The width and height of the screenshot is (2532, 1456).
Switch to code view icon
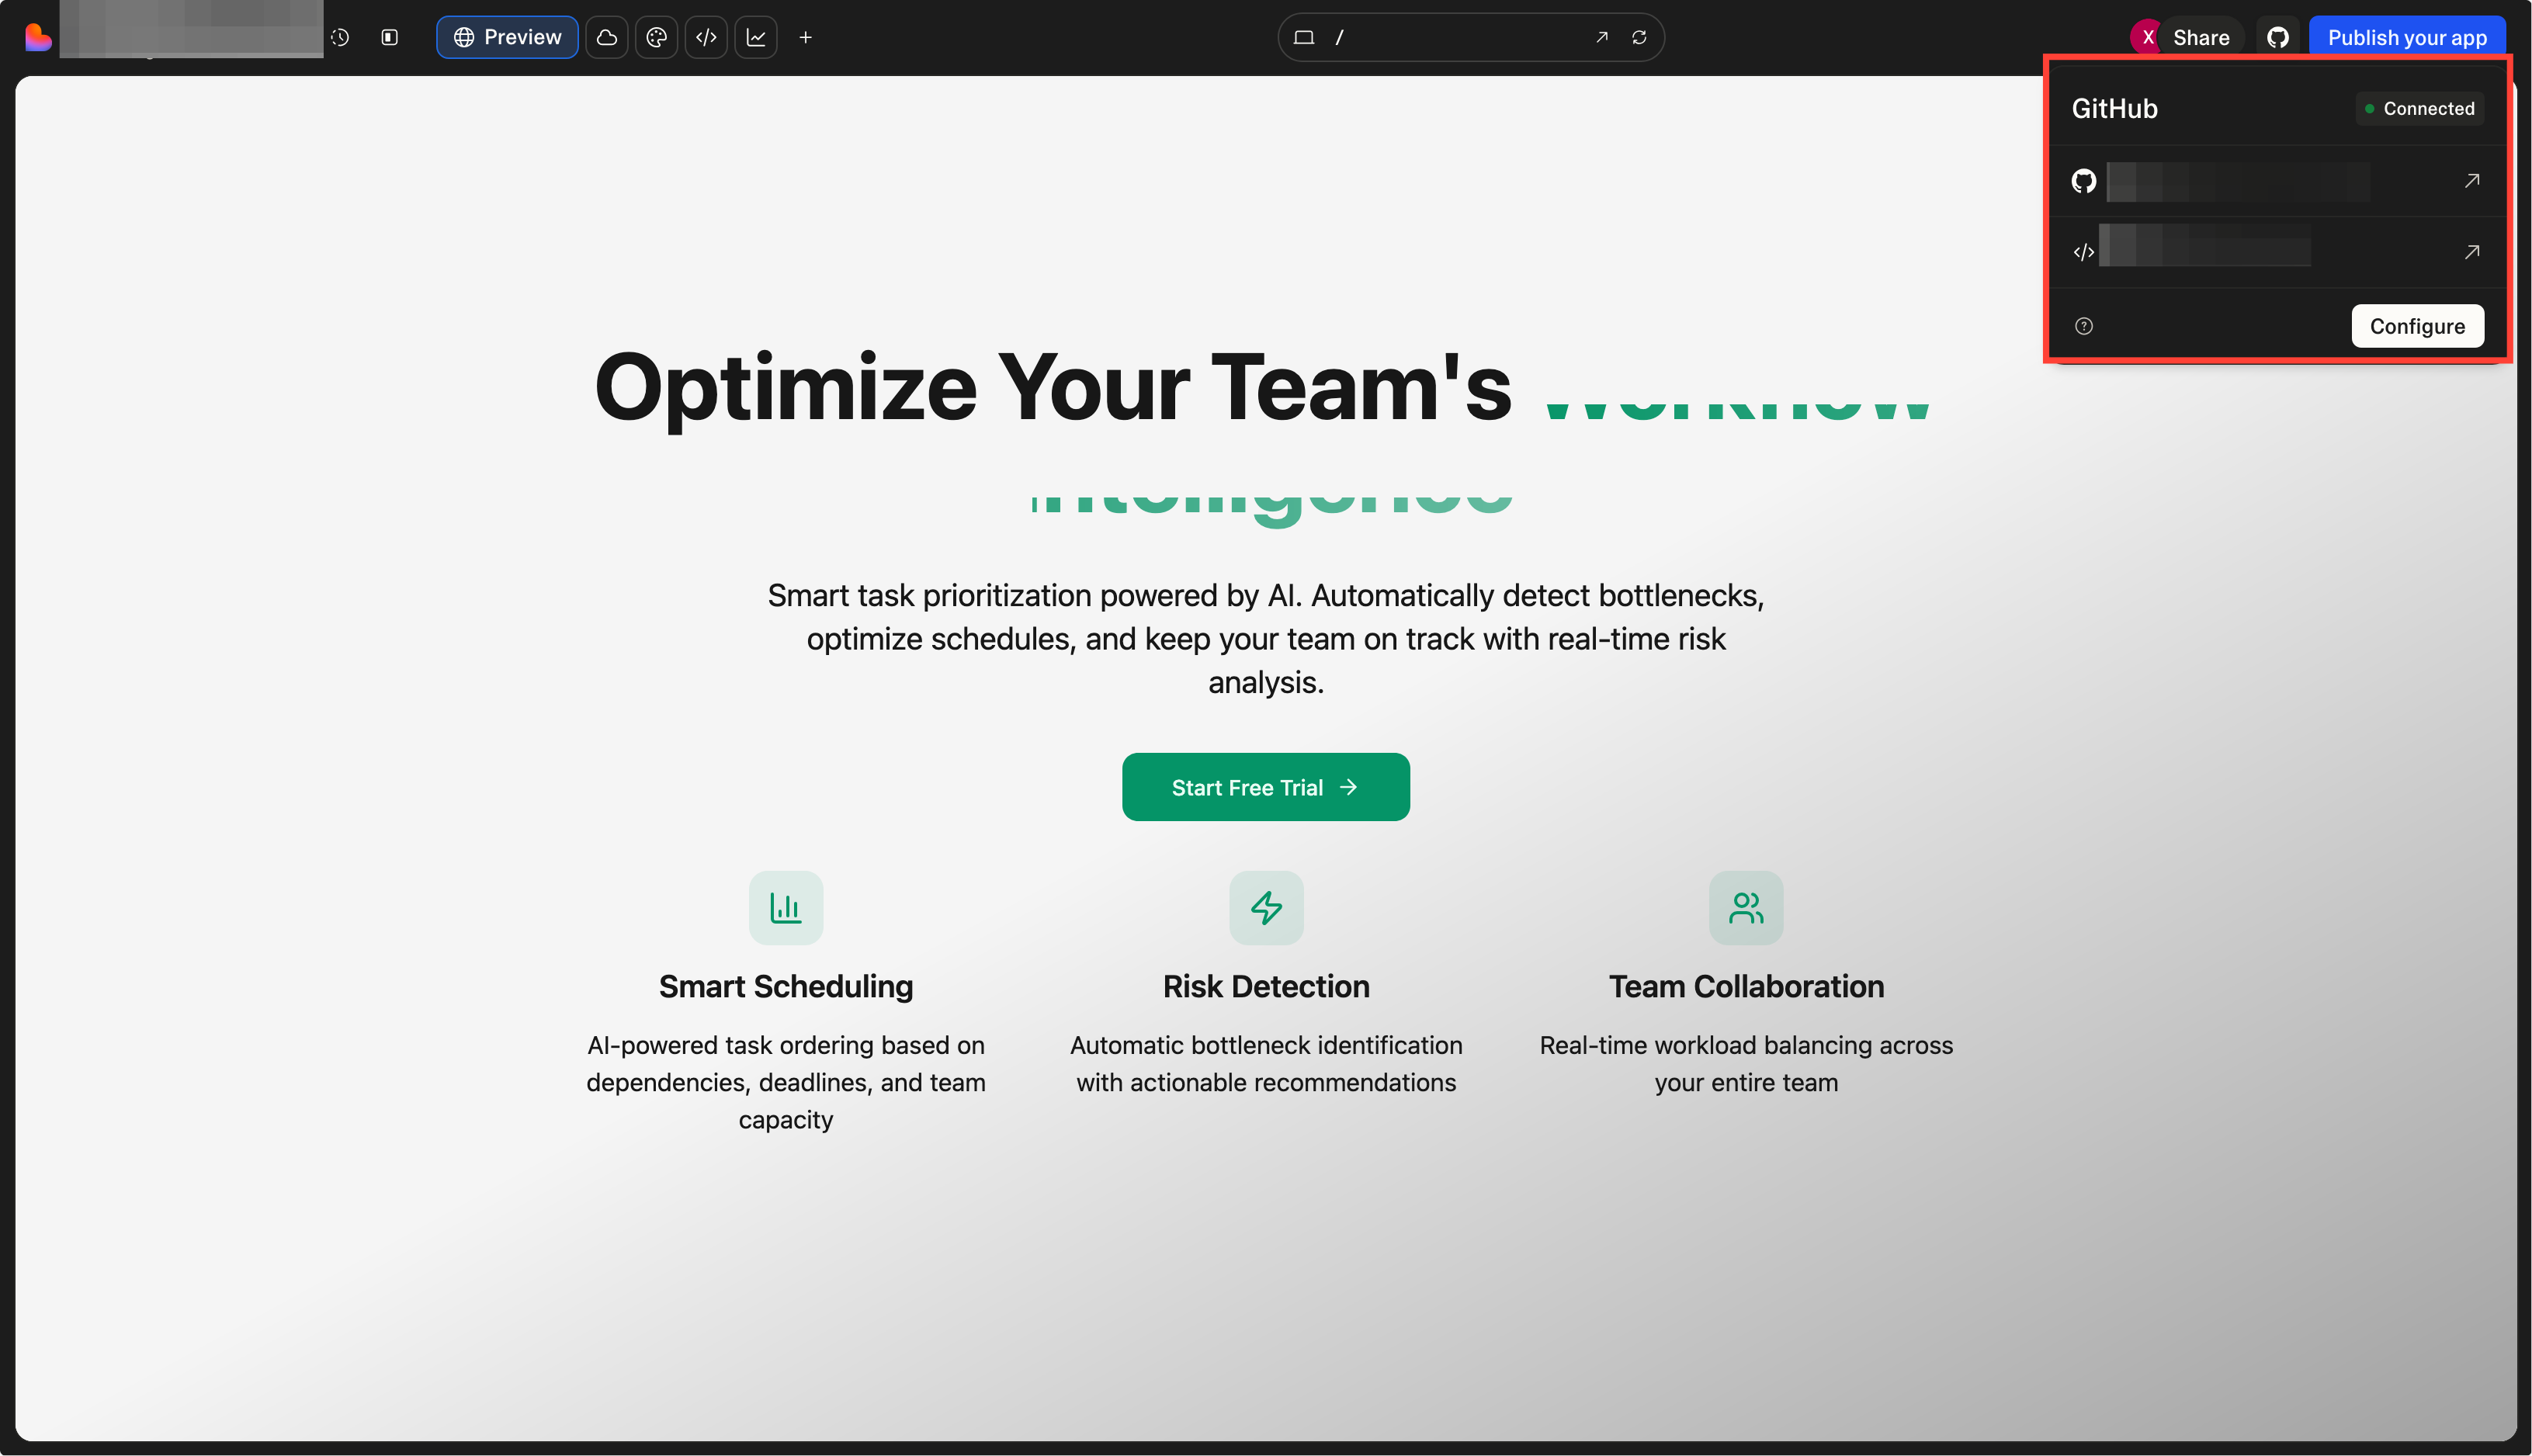coord(706,37)
